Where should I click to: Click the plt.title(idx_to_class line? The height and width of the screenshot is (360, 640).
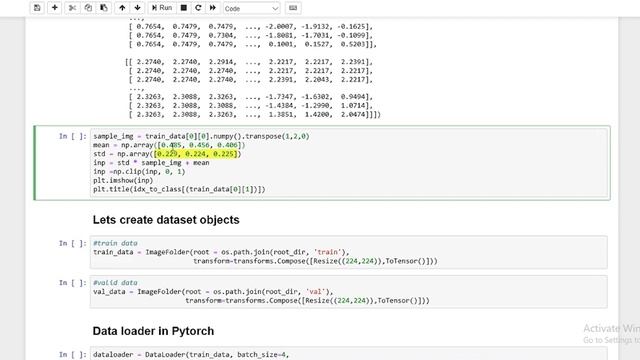(x=179, y=189)
